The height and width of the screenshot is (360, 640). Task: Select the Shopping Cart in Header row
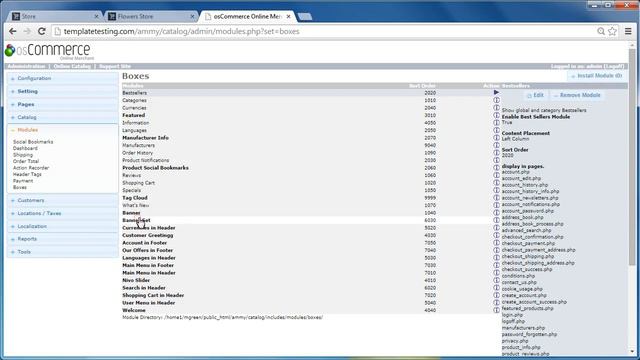[310, 295]
